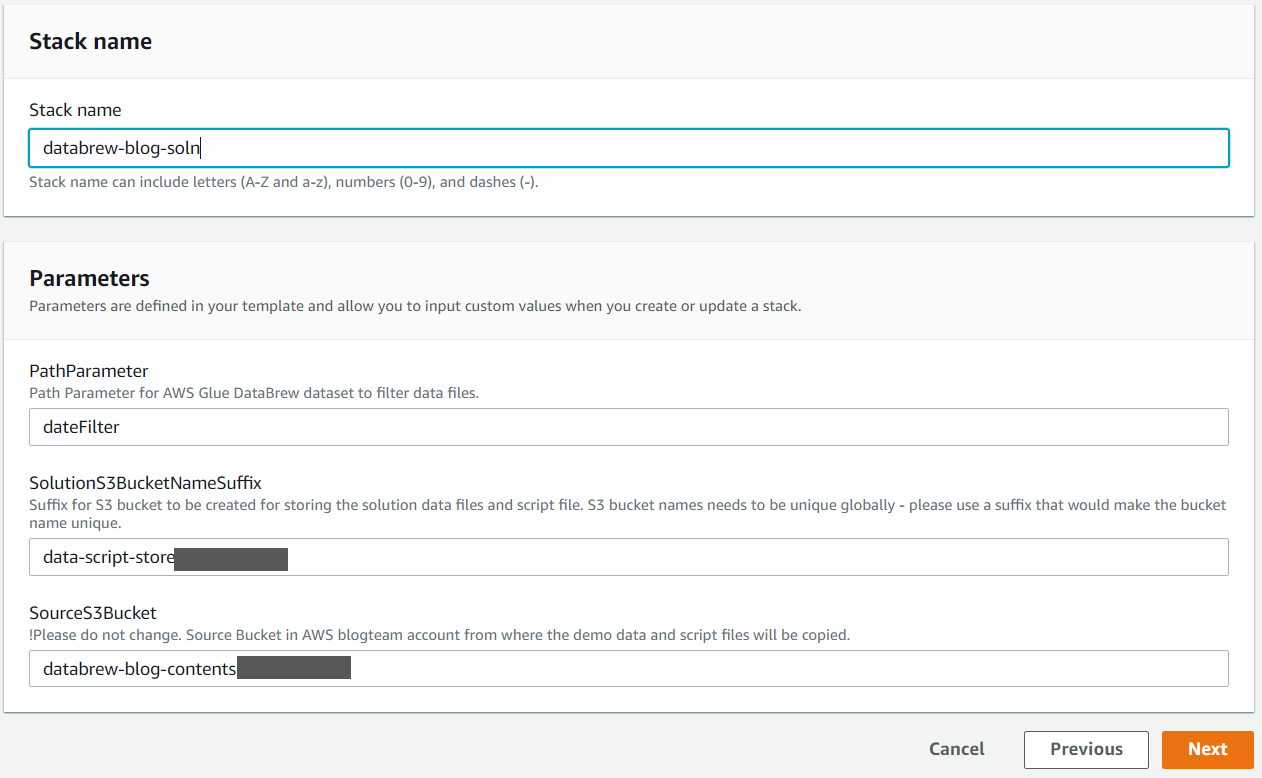Click the SolutionS3BucketNameSuffix input field
Image resolution: width=1262 pixels, height=778 pixels.
[628, 557]
